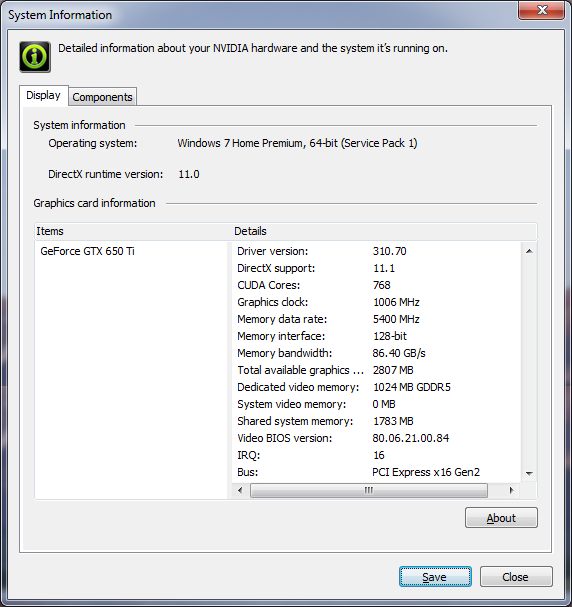Click the horizontal scrollbar thumb
572x607 pixels.
369,490
